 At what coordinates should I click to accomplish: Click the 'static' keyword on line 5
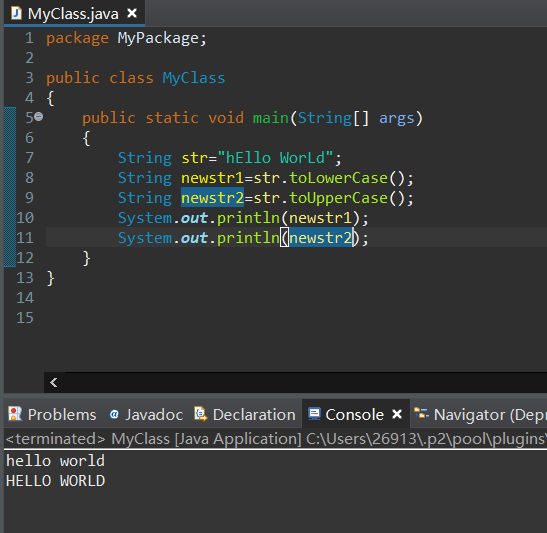coord(172,118)
